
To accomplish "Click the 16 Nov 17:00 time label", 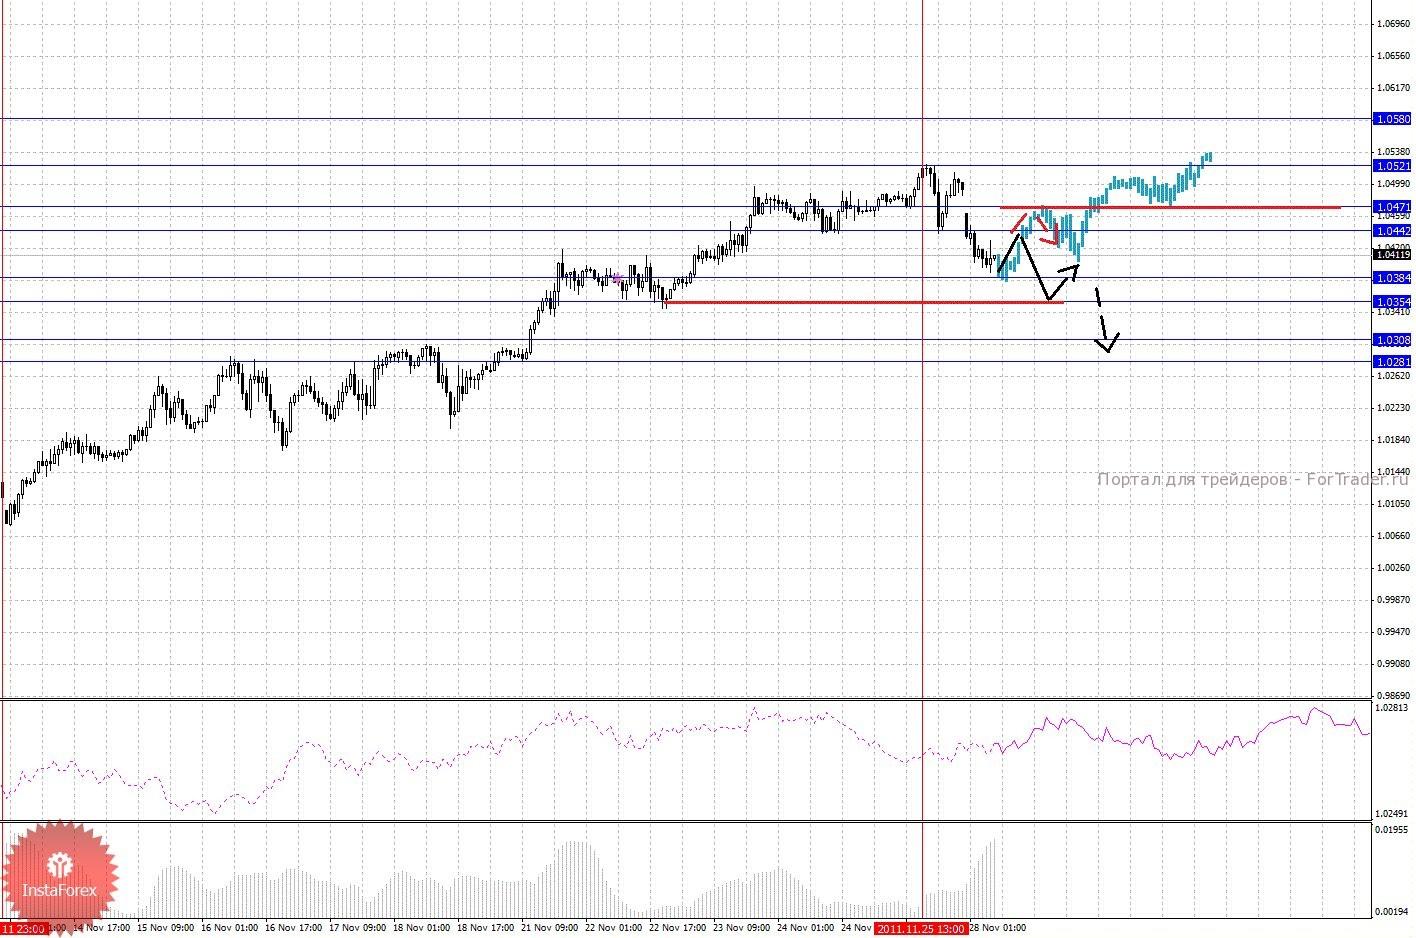I will [295, 929].
